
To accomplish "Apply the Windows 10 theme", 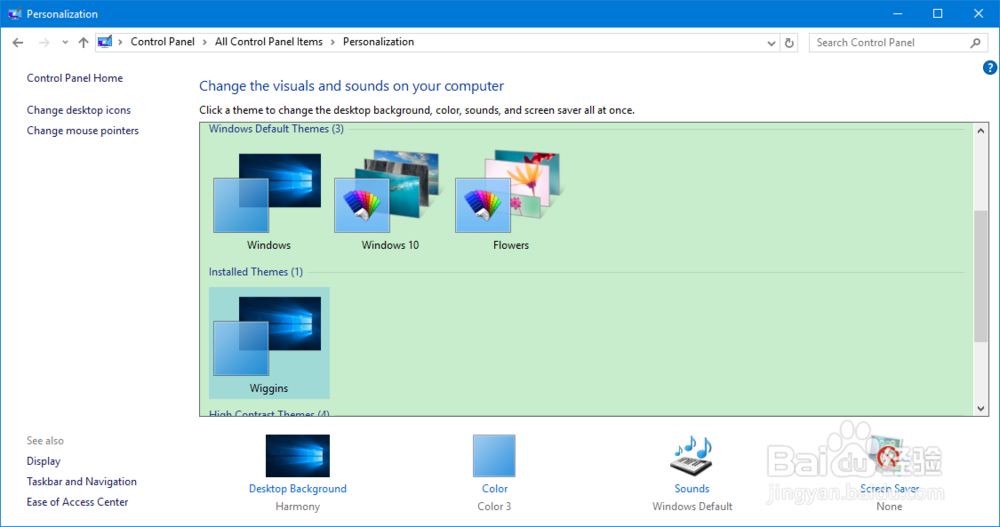I will click(x=390, y=201).
